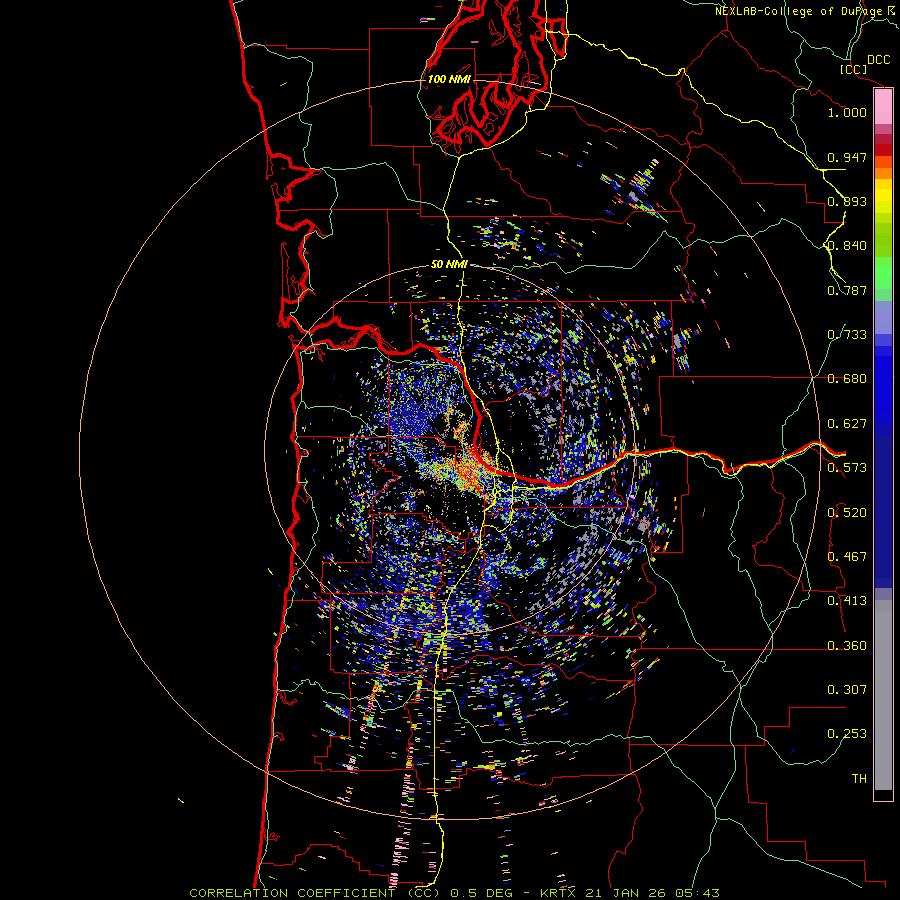Click the 0.360 scale value
The width and height of the screenshot is (900, 900).
pos(847,646)
